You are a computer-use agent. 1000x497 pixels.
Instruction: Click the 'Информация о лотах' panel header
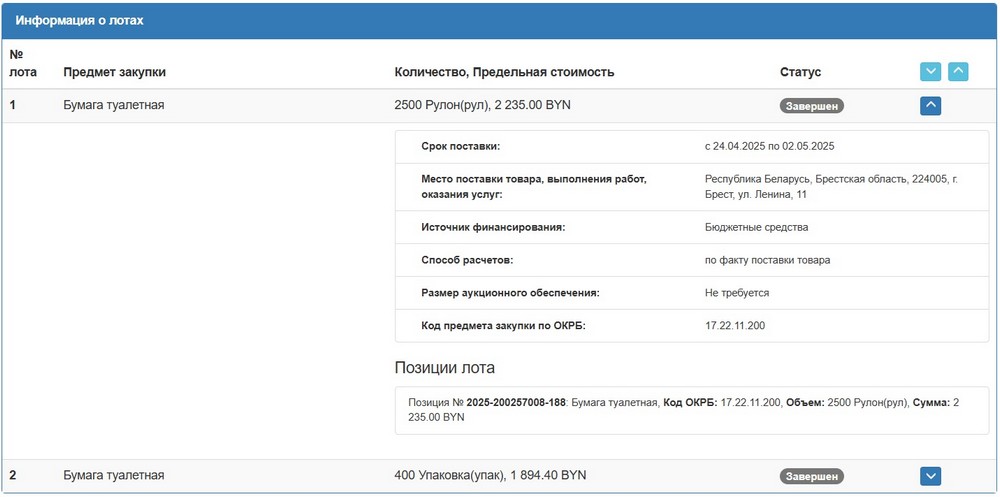point(79,20)
